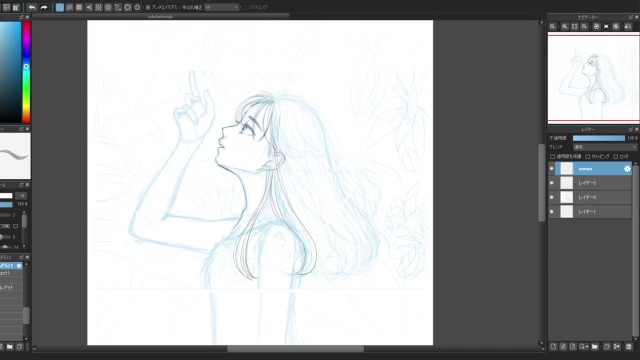Enable circle snap guide
This screenshot has height=360, width=640.
pyautogui.click(x=108, y=7)
